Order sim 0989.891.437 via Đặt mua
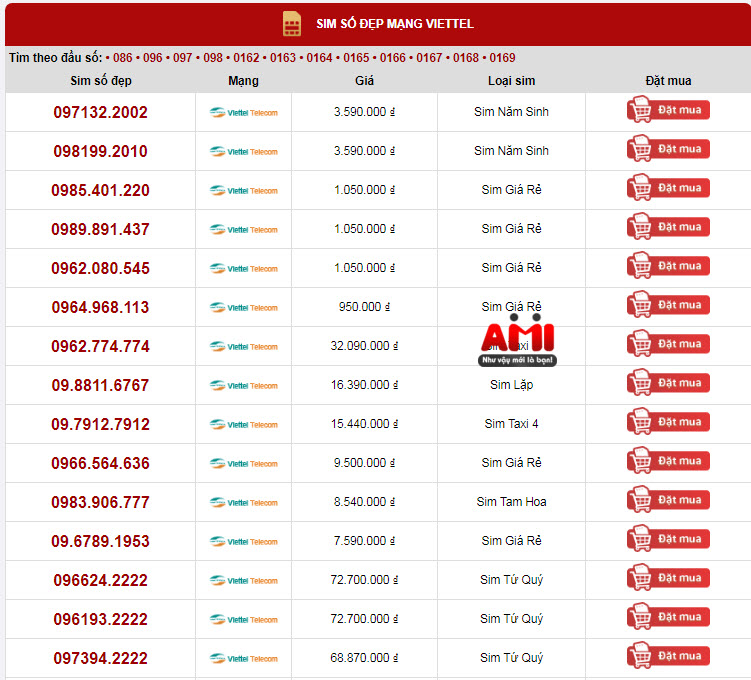This screenshot has width=751, height=680. pos(668,227)
